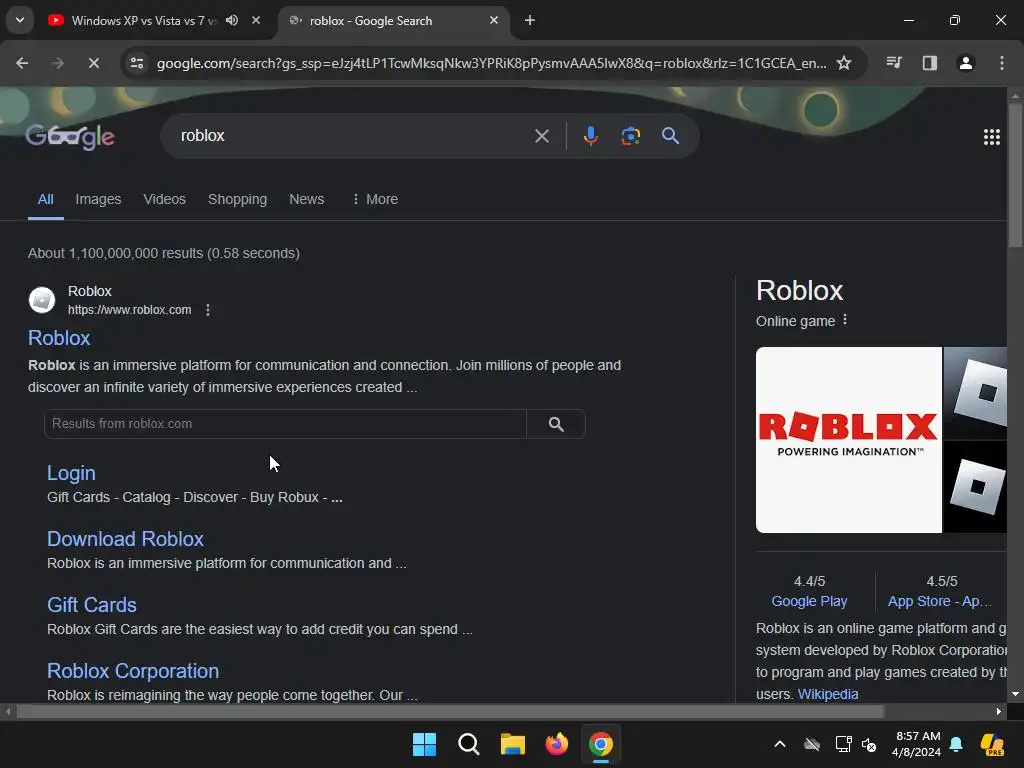The width and height of the screenshot is (1024, 768).
Task: Open the Download Roblox sitelink
Action: 125,539
